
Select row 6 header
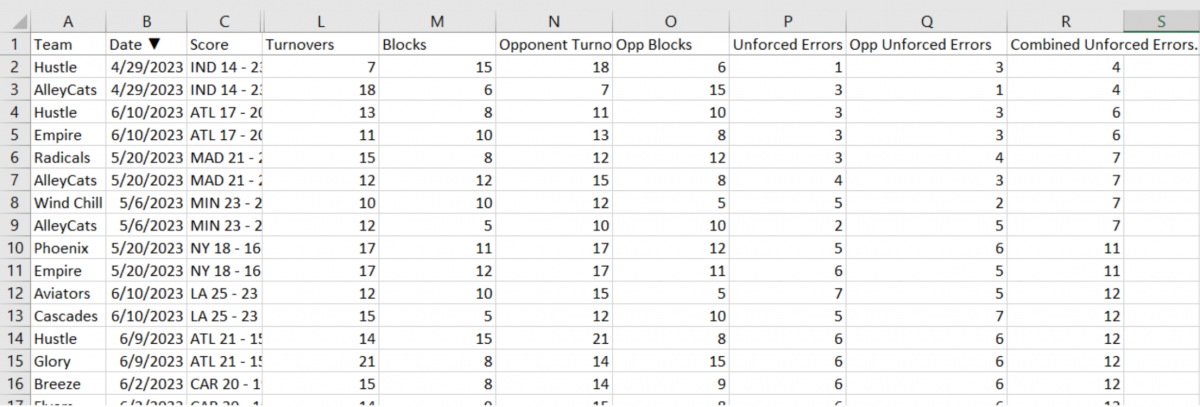tap(14, 157)
